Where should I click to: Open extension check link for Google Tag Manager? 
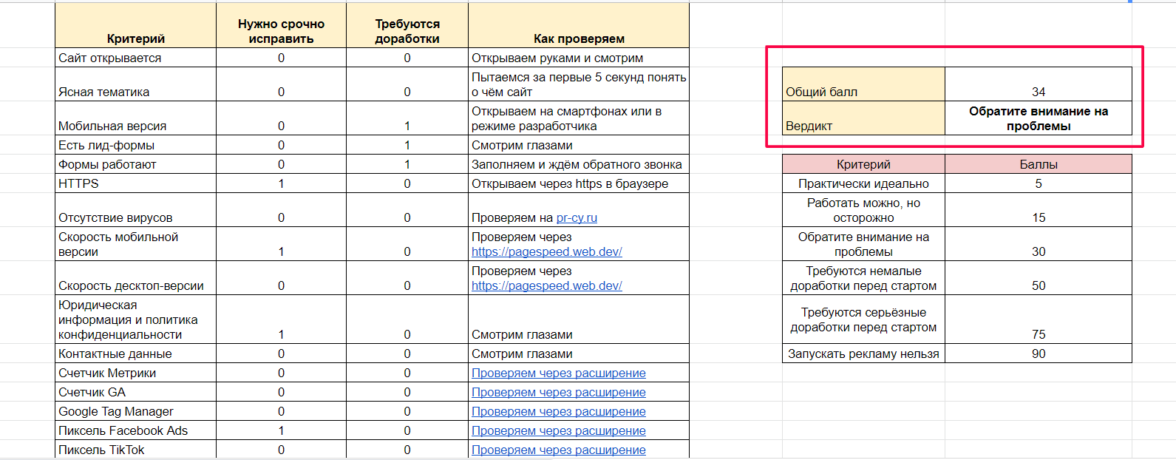[x=558, y=412]
